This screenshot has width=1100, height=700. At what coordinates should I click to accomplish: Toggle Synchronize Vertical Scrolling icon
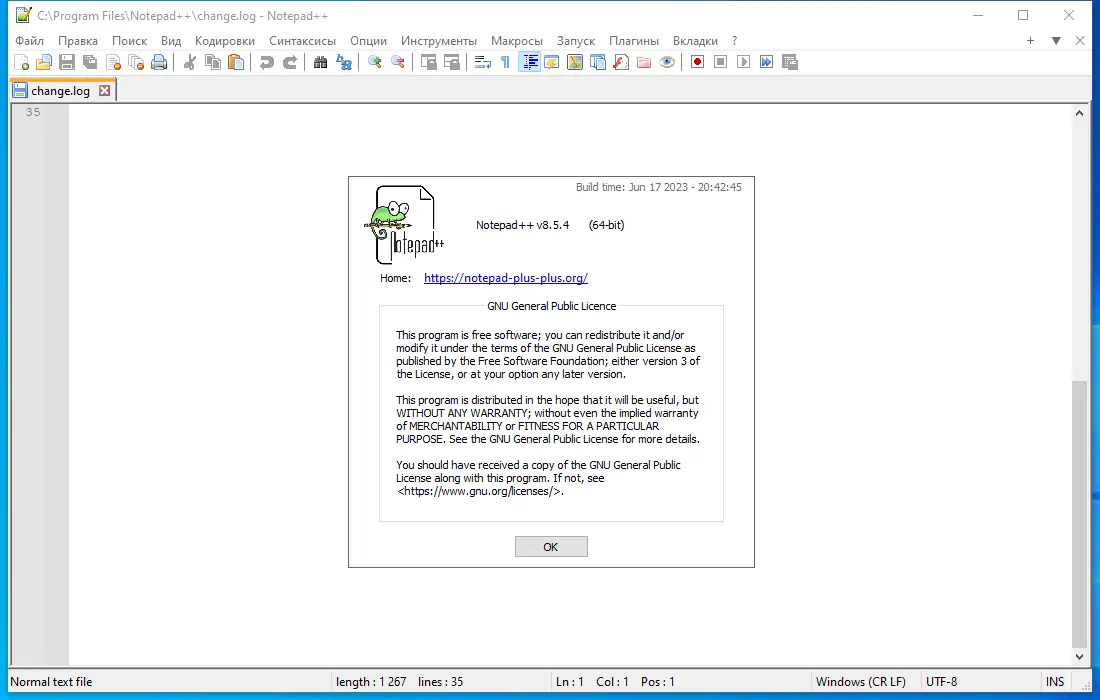click(429, 62)
